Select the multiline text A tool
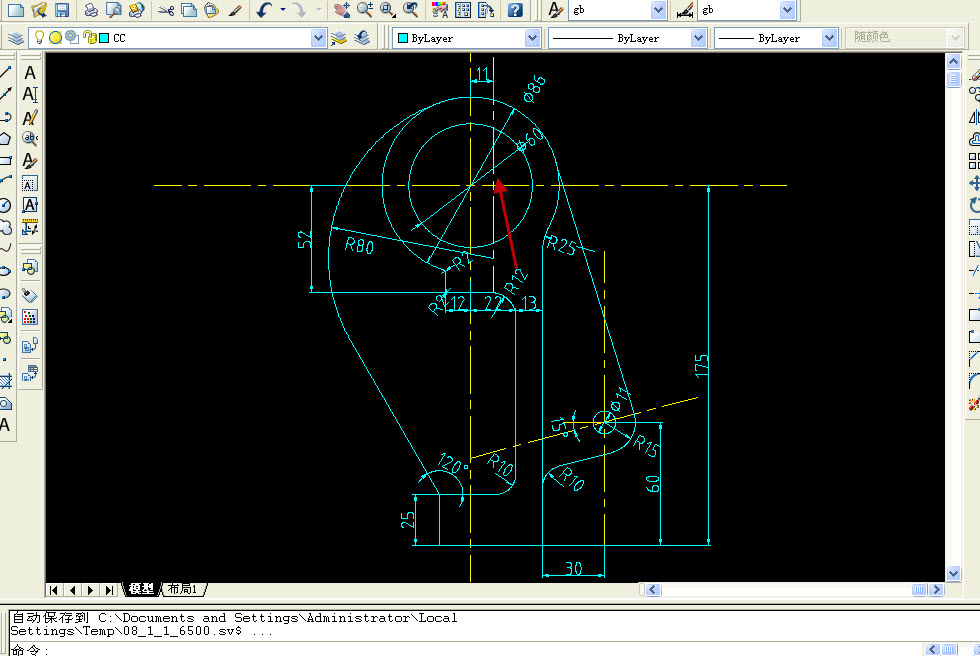 click(30, 73)
